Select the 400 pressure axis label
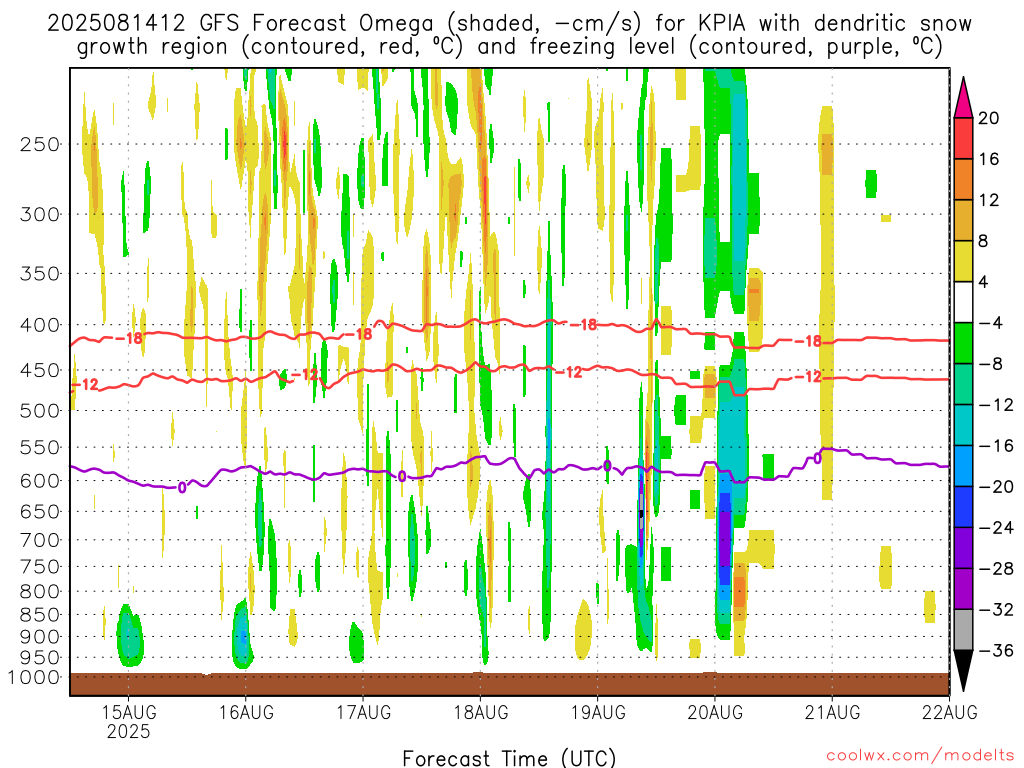Screen dimensions: 1024x768 pyautogui.click(x=40, y=325)
